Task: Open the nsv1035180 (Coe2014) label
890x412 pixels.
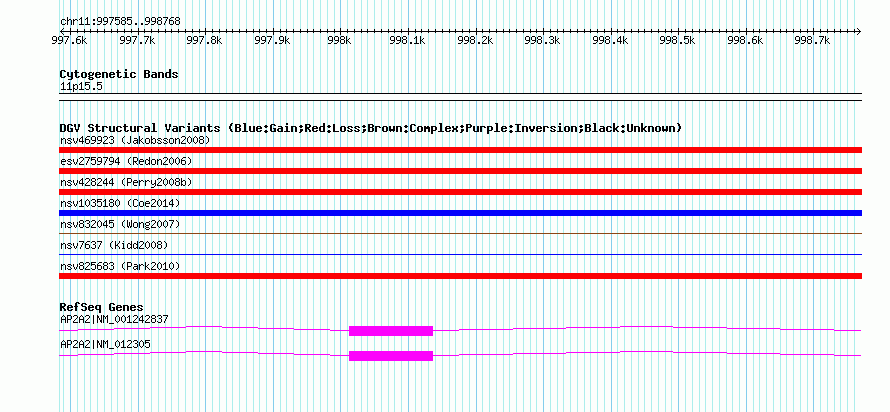Action: point(119,203)
